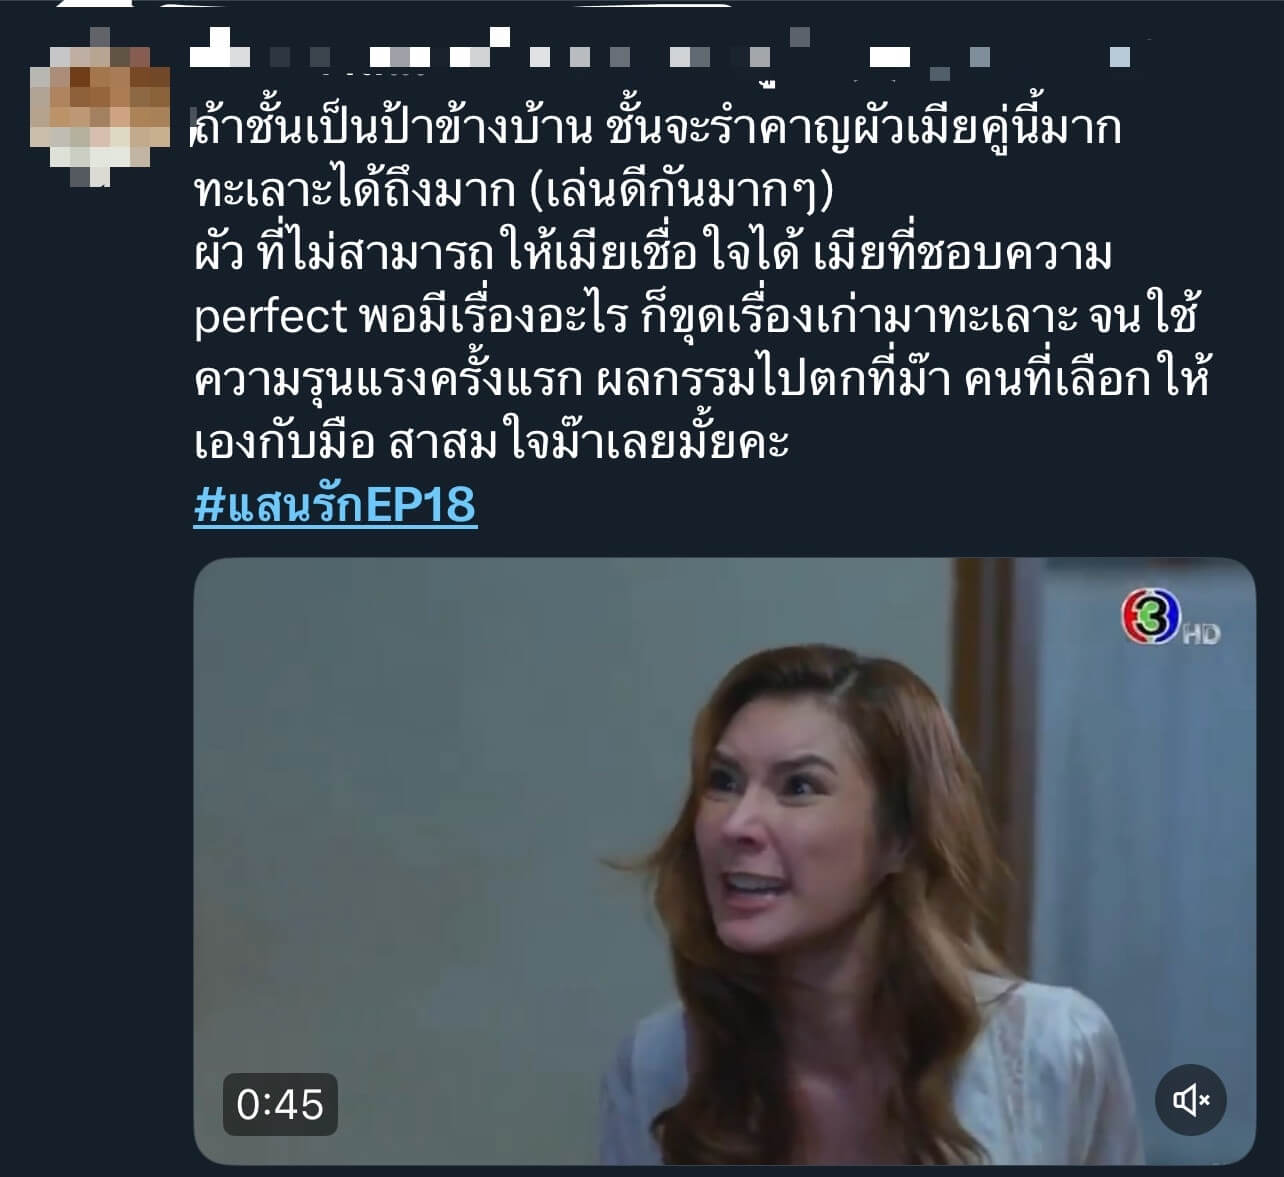Click the tweet line starting ความรุนแรงครั้งแรก

click(702, 380)
